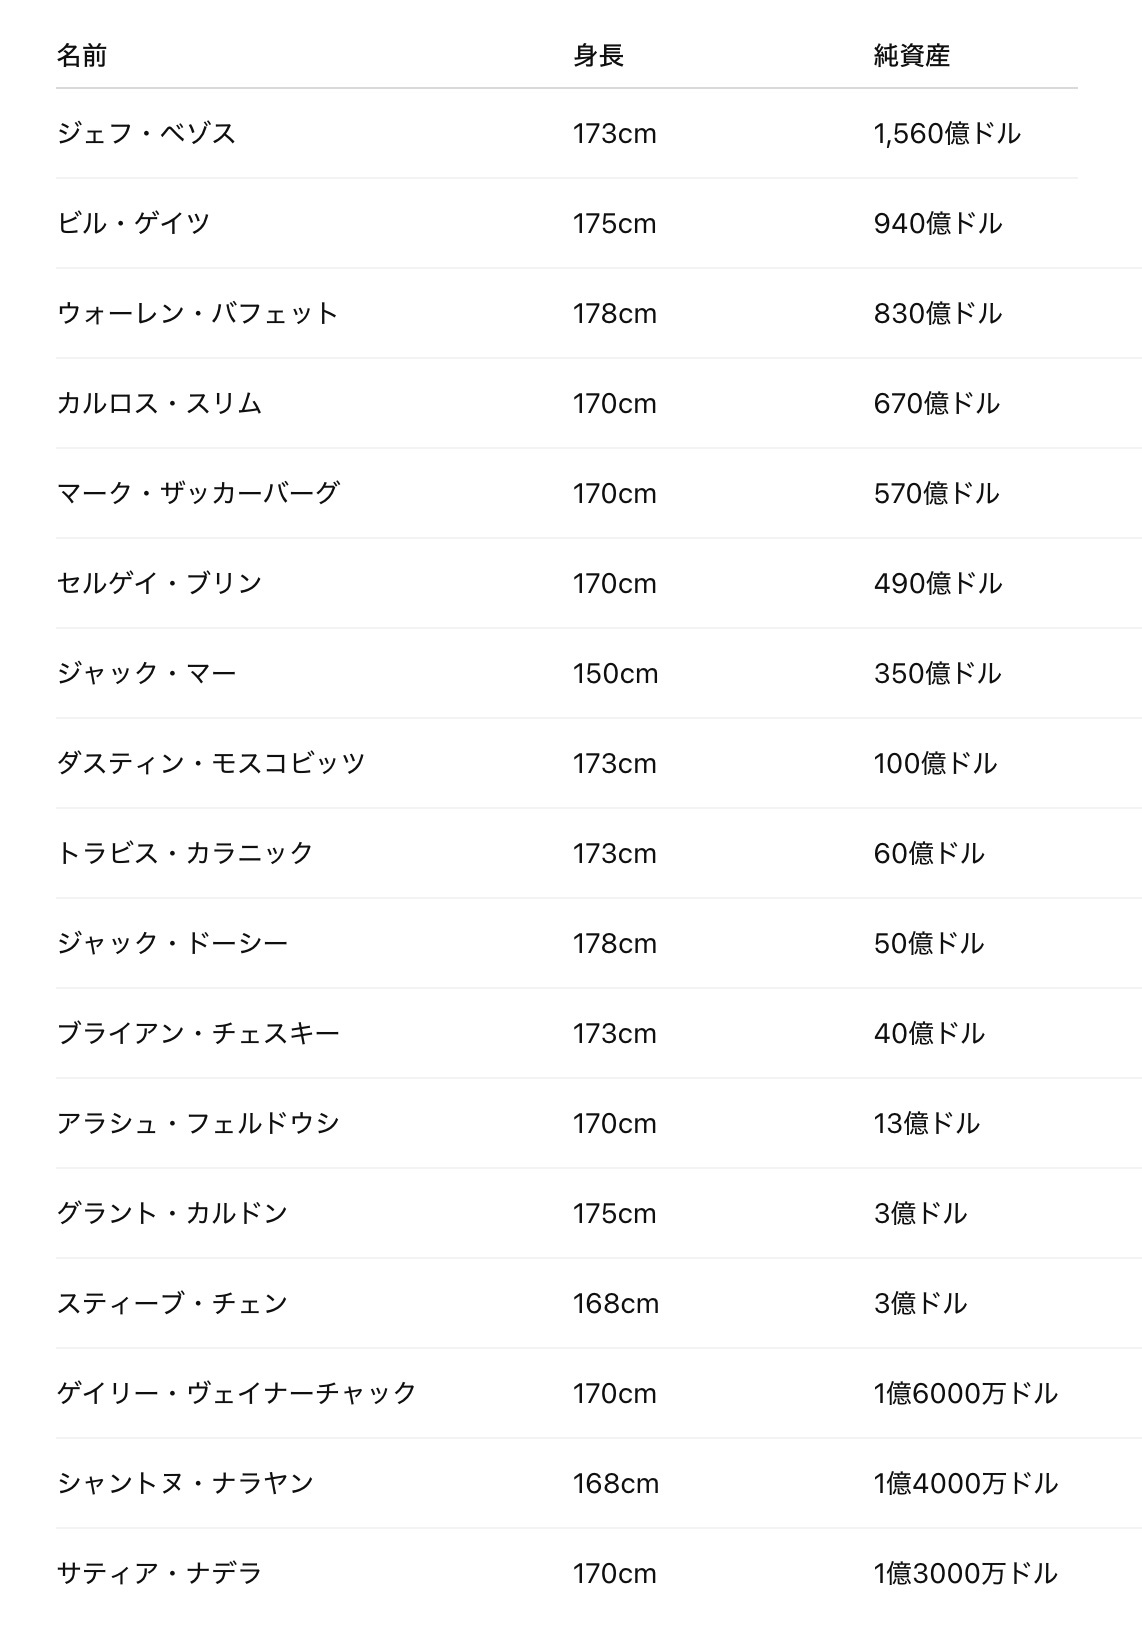Select the name ジェフ・ベゾス
This screenshot has height=1640, width=1142.
coord(146,133)
